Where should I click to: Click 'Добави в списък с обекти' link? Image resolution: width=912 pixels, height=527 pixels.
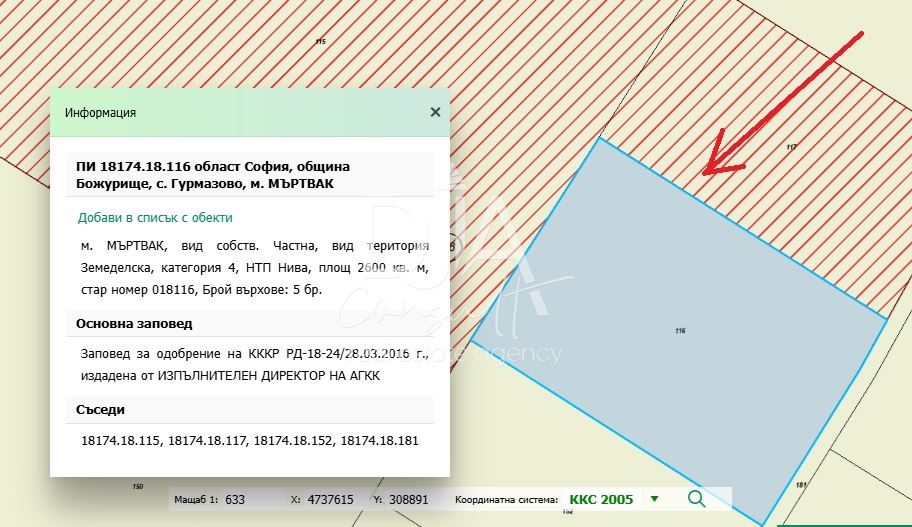pos(155,217)
